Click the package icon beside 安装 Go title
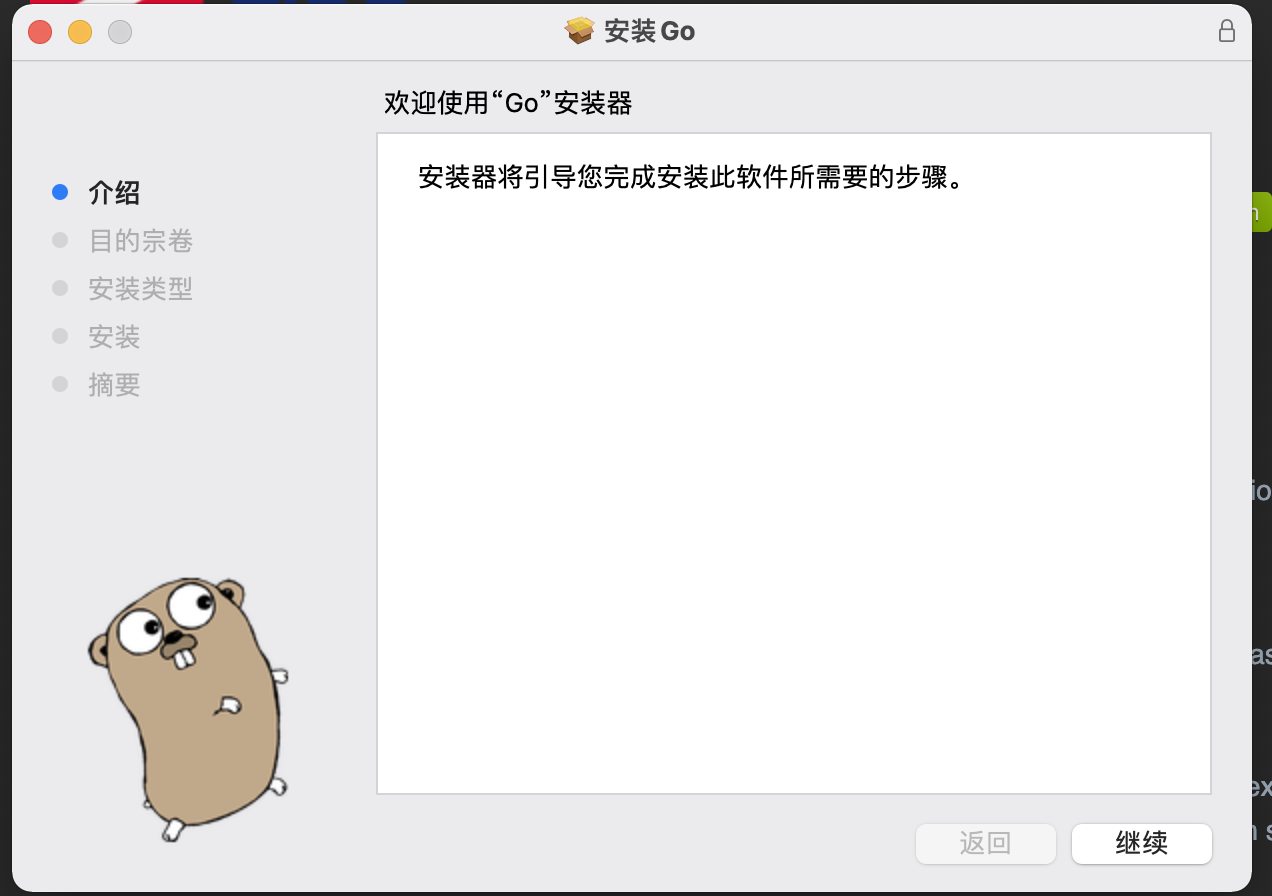Viewport: 1272px width, 896px height. (580, 31)
